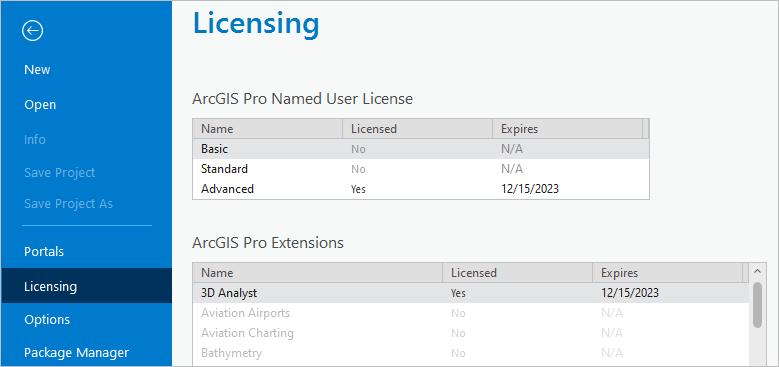Click Licensed column header in Named User License table
This screenshot has height=367, width=779.
[417, 129]
